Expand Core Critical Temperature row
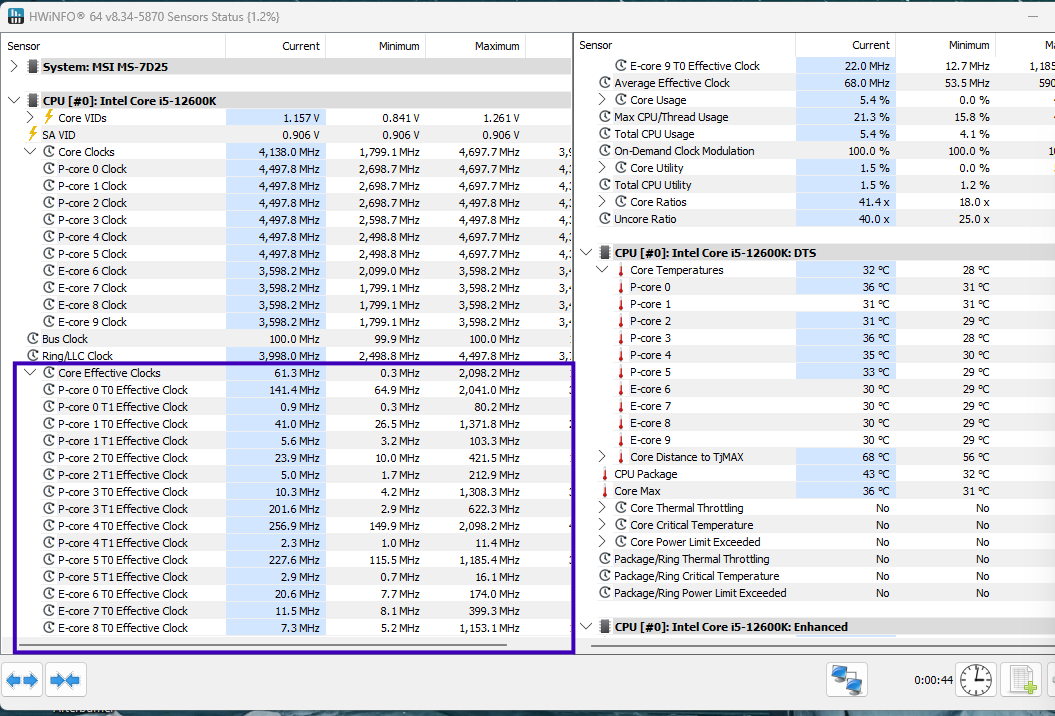 [x=602, y=525]
